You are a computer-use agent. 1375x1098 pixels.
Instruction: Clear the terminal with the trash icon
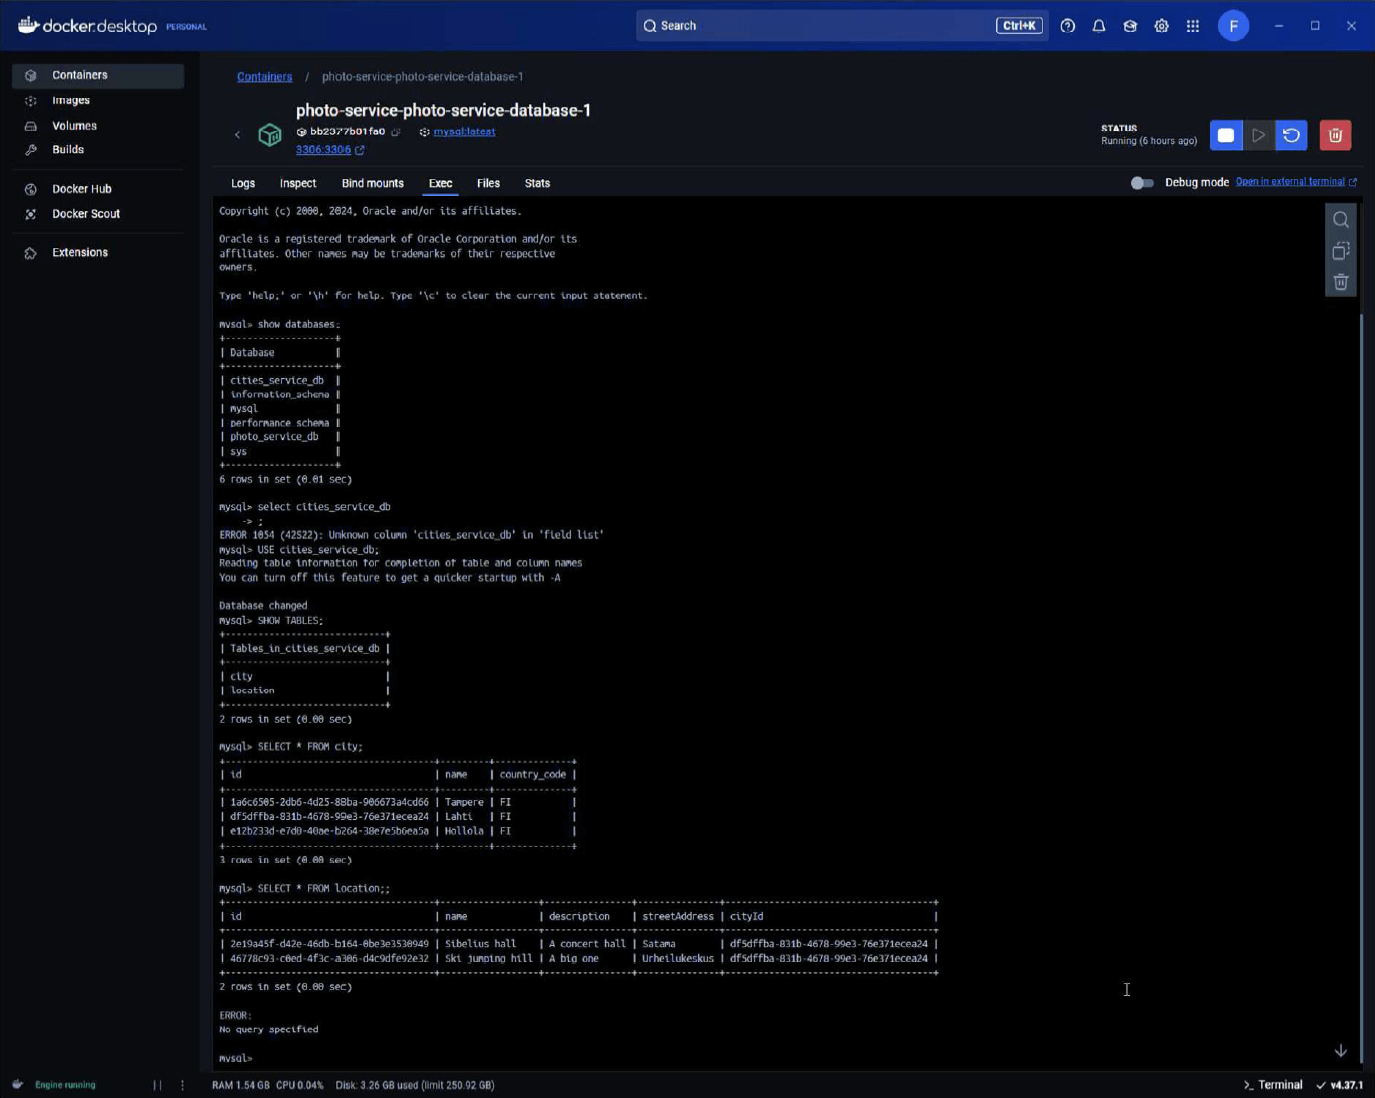tap(1341, 282)
